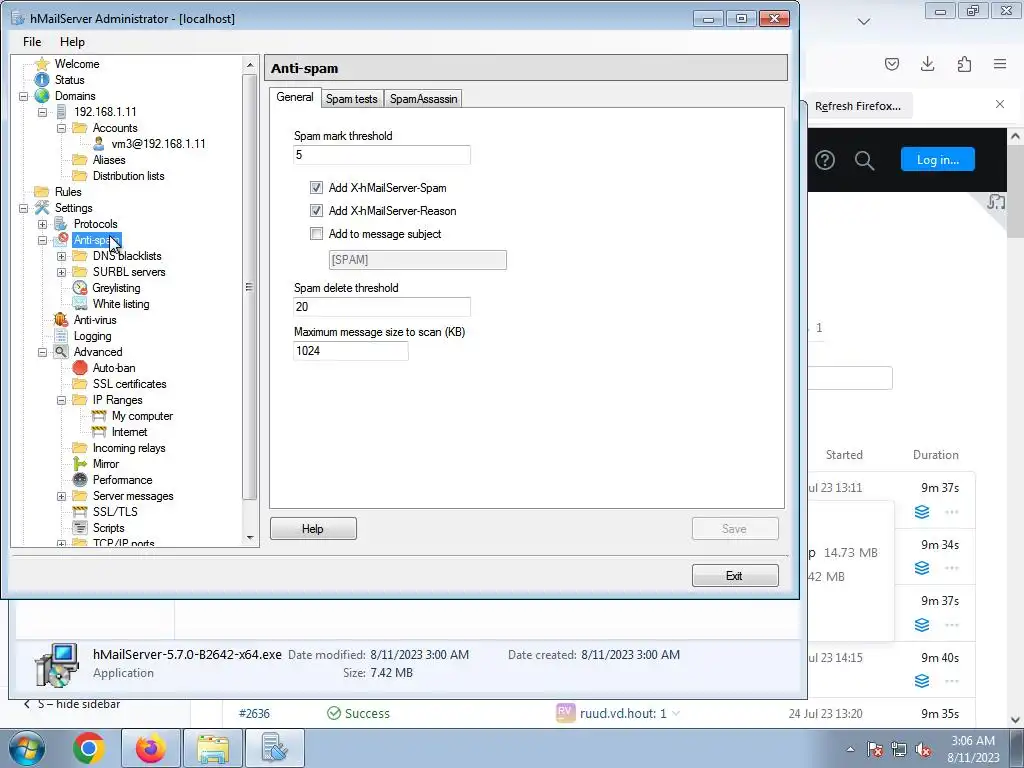
Task: Open the Status info icon
Action: pyautogui.click(x=42, y=80)
